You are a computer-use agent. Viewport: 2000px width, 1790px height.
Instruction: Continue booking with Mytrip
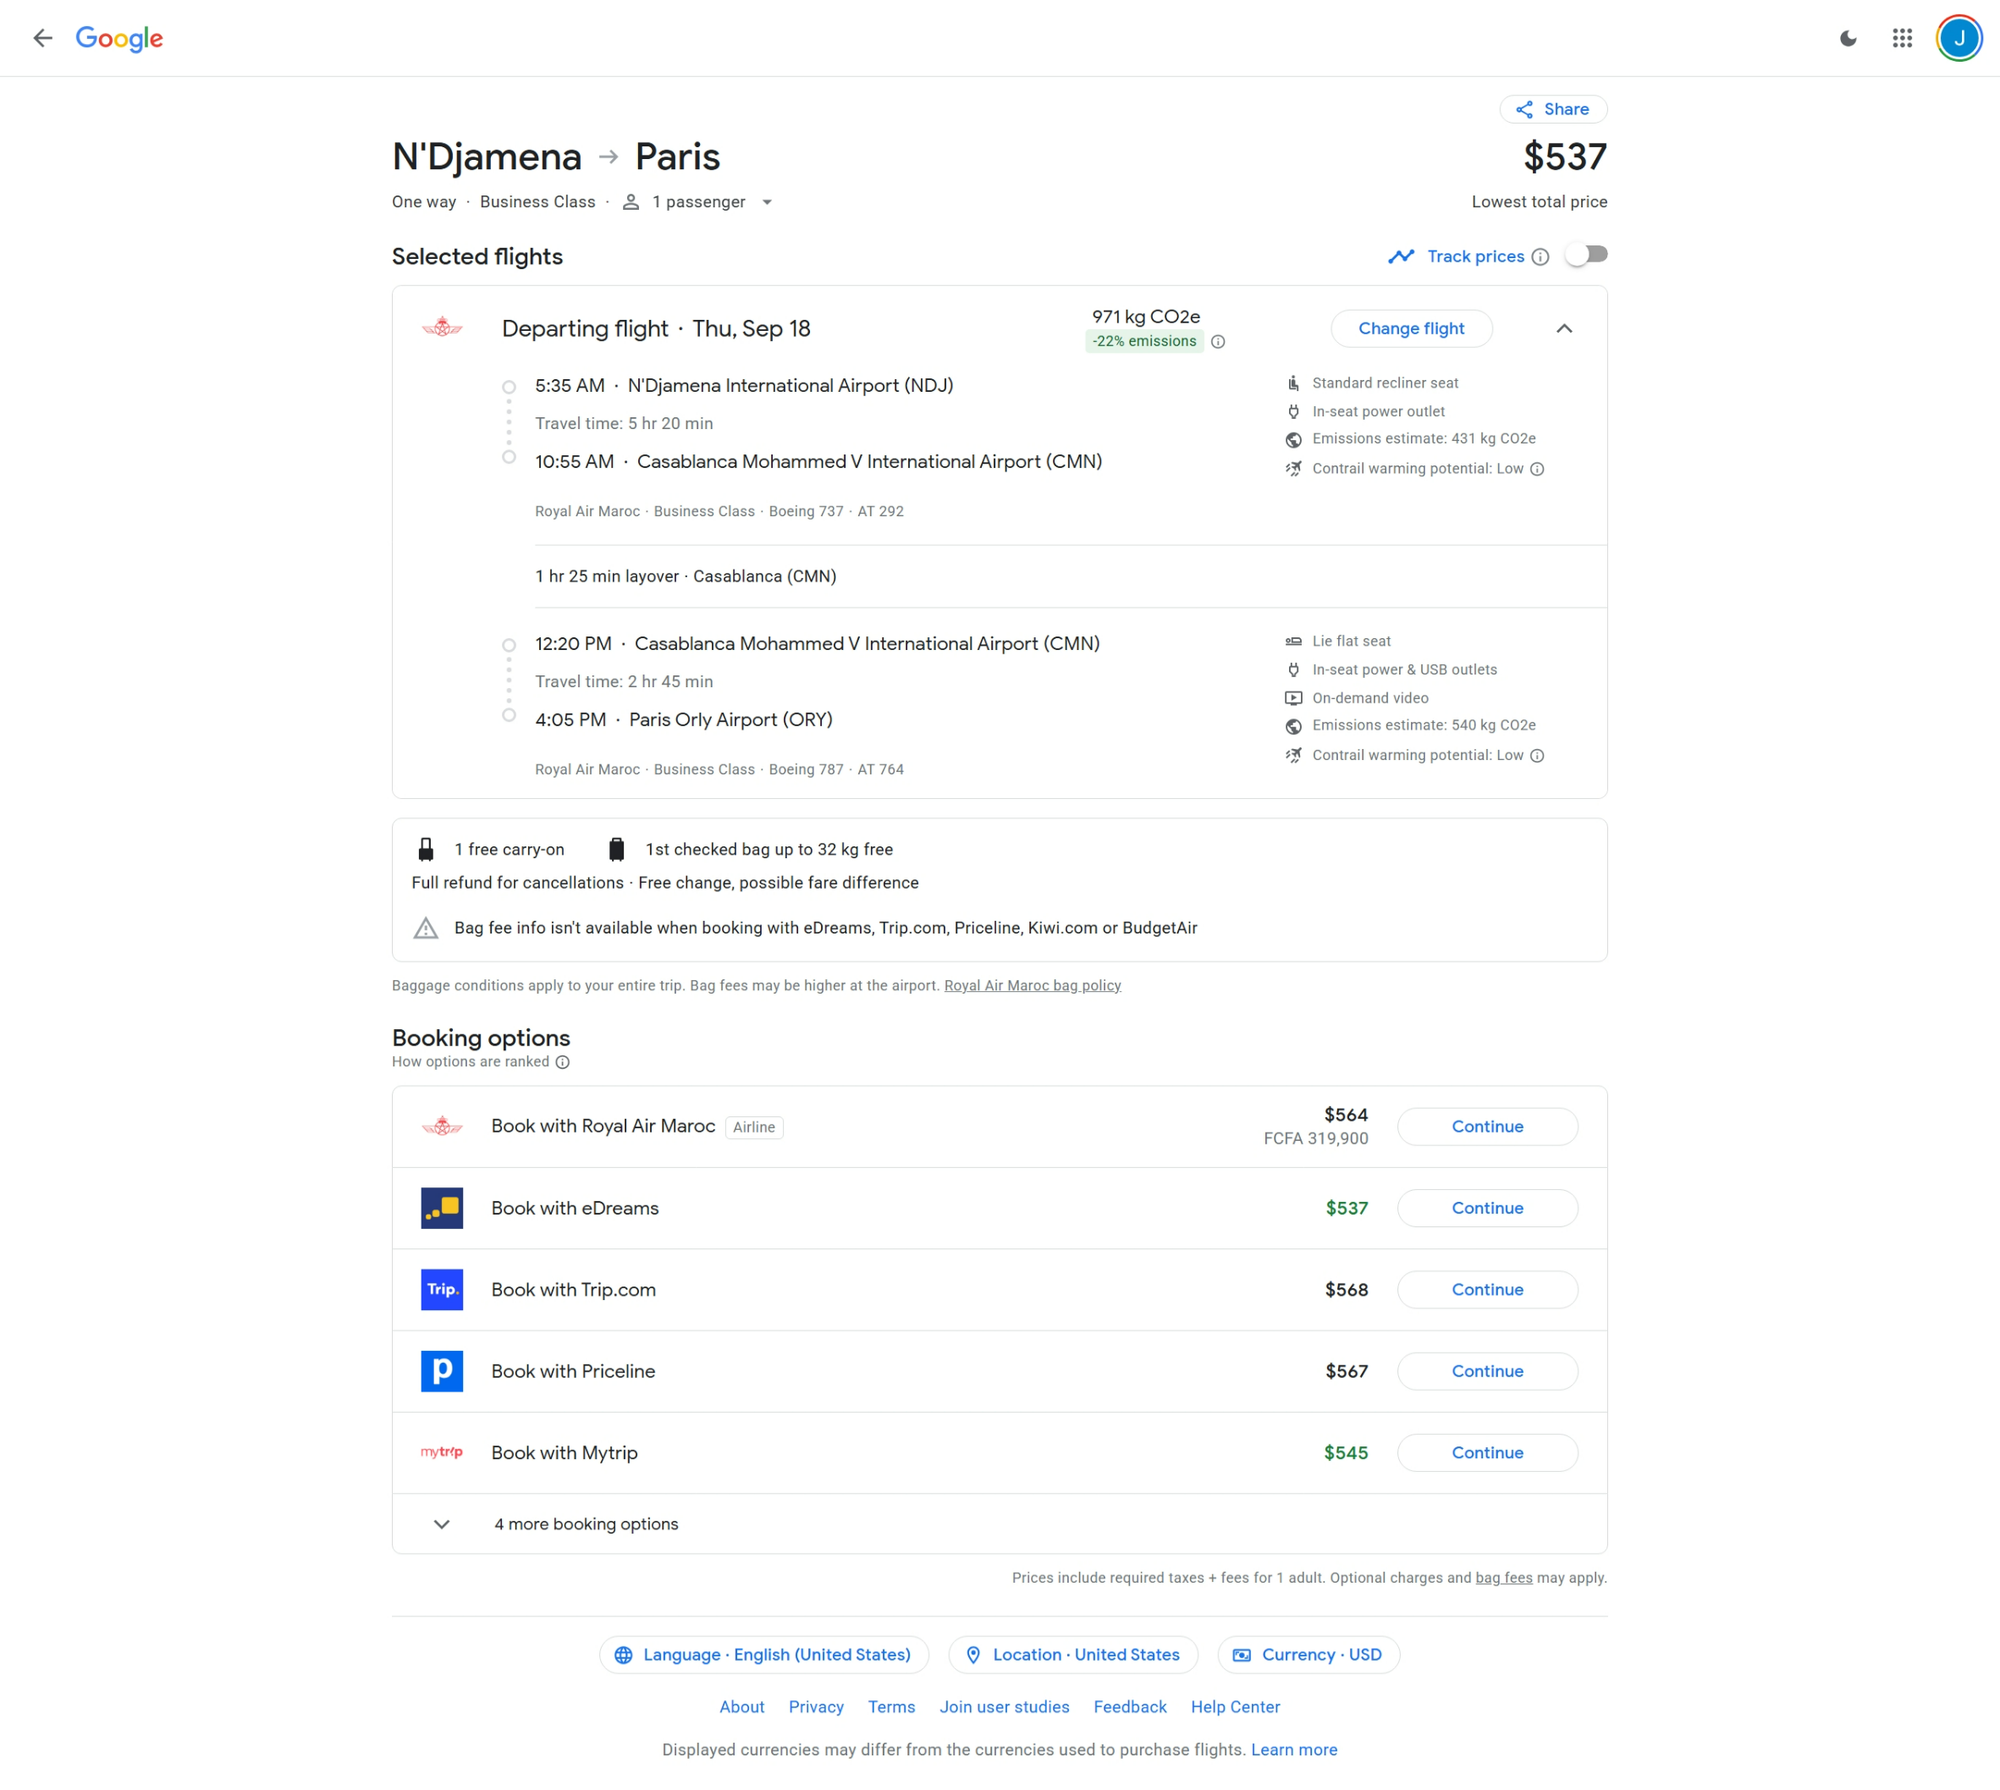click(1486, 1453)
